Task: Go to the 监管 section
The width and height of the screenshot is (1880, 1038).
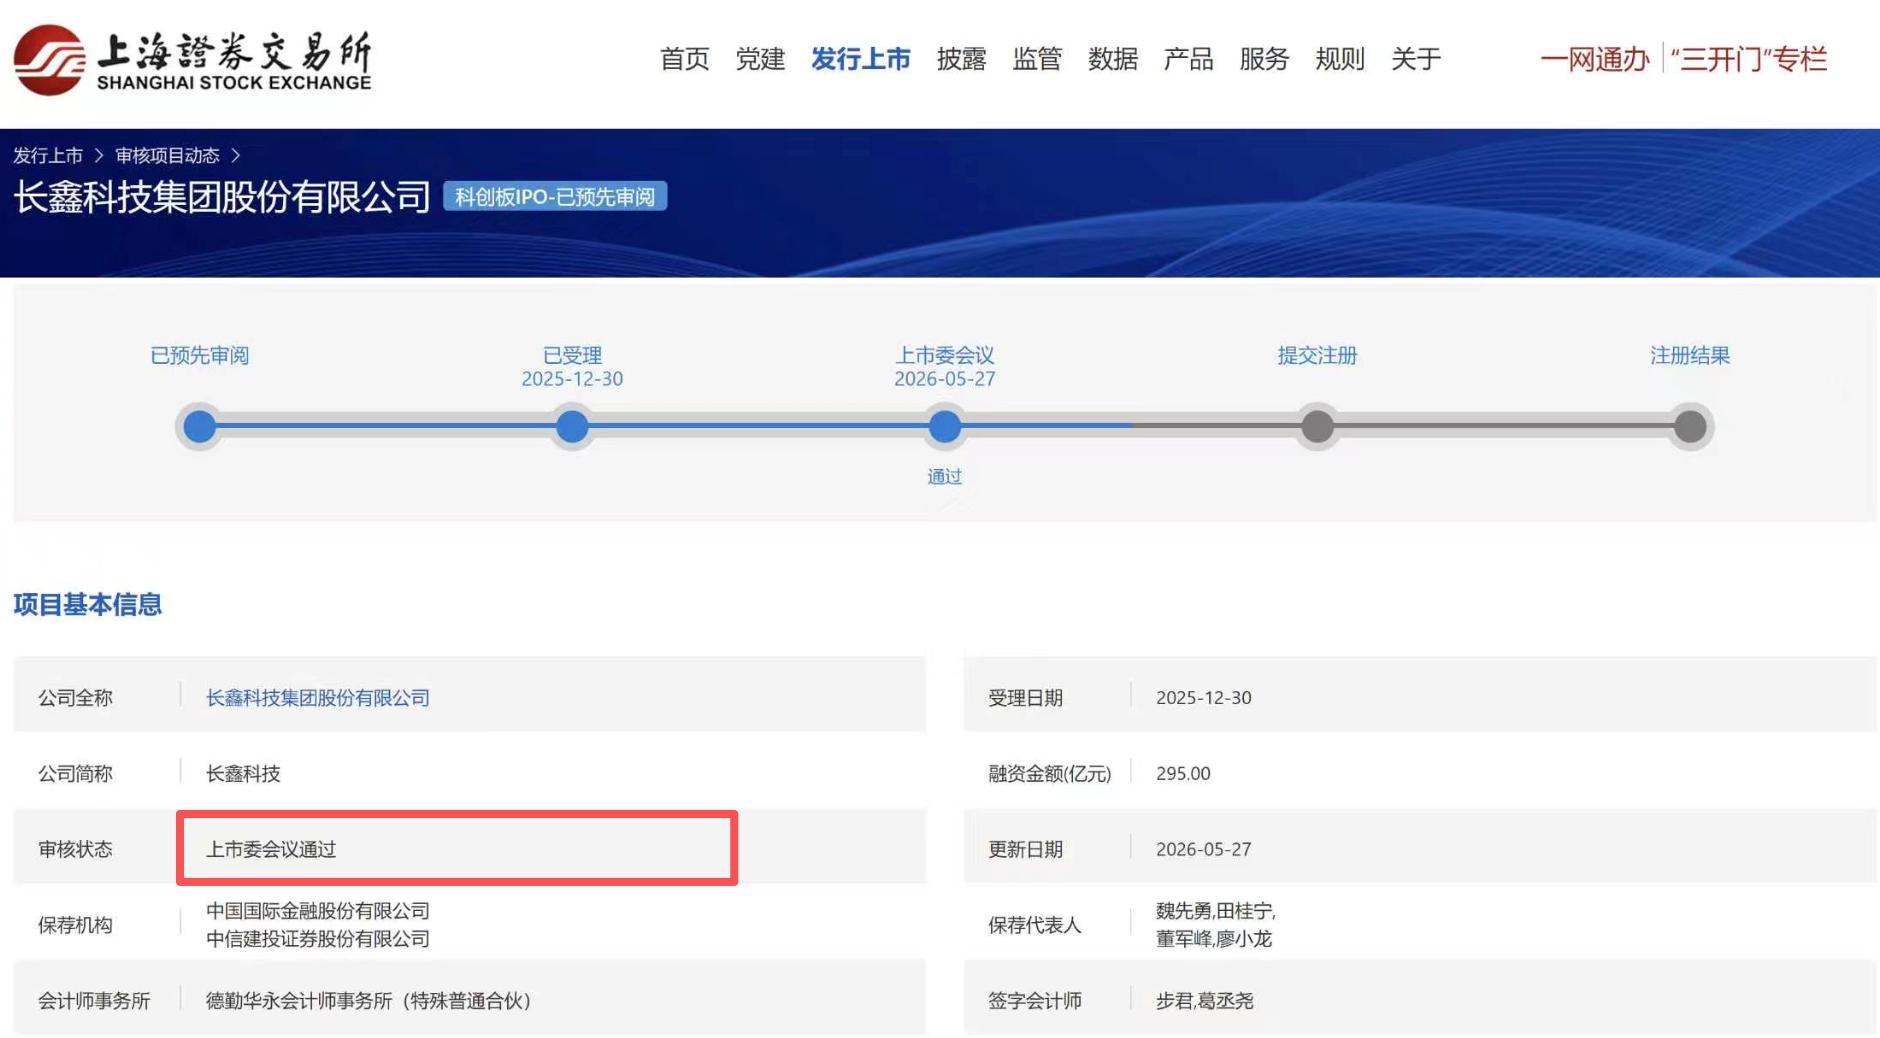Action: [x=1037, y=59]
